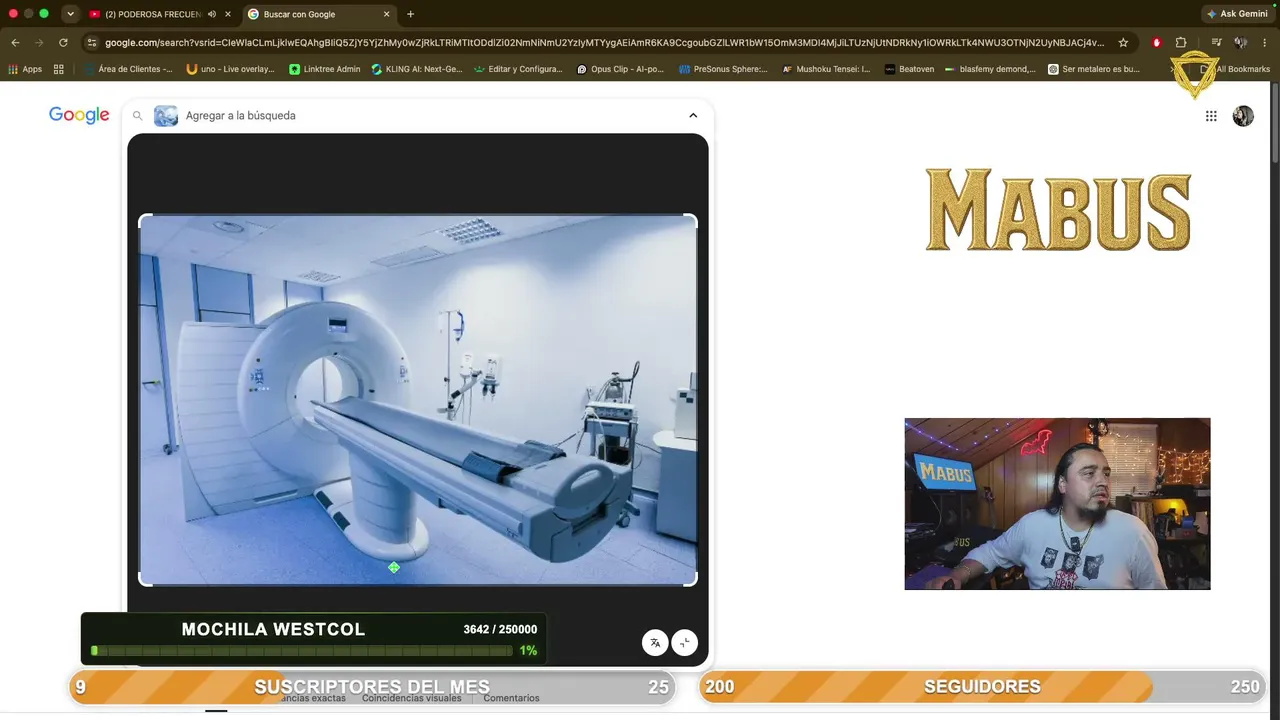Open the Extensions puzzle menu
The width and height of the screenshot is (1280, 720).
pyautogui.click(x=1181, y=43)
